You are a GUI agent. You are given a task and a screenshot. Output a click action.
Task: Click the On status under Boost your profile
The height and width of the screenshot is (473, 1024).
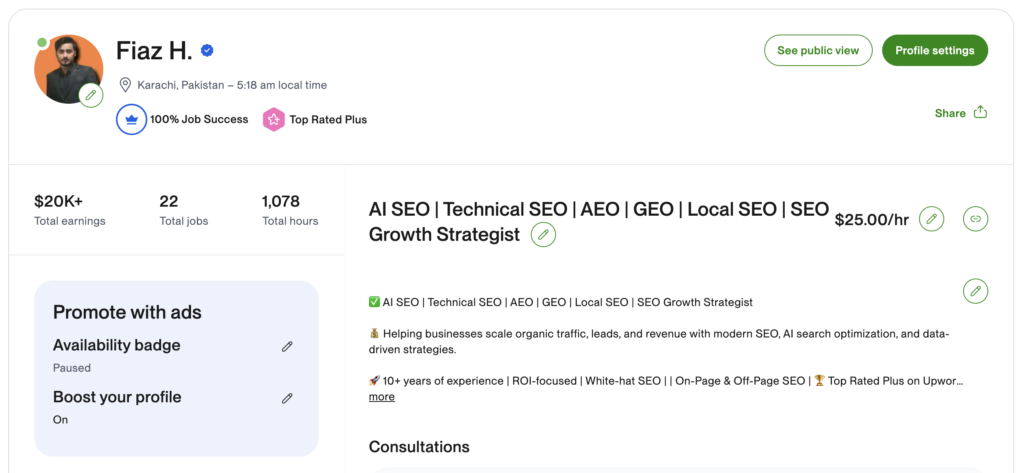[60, 419]
